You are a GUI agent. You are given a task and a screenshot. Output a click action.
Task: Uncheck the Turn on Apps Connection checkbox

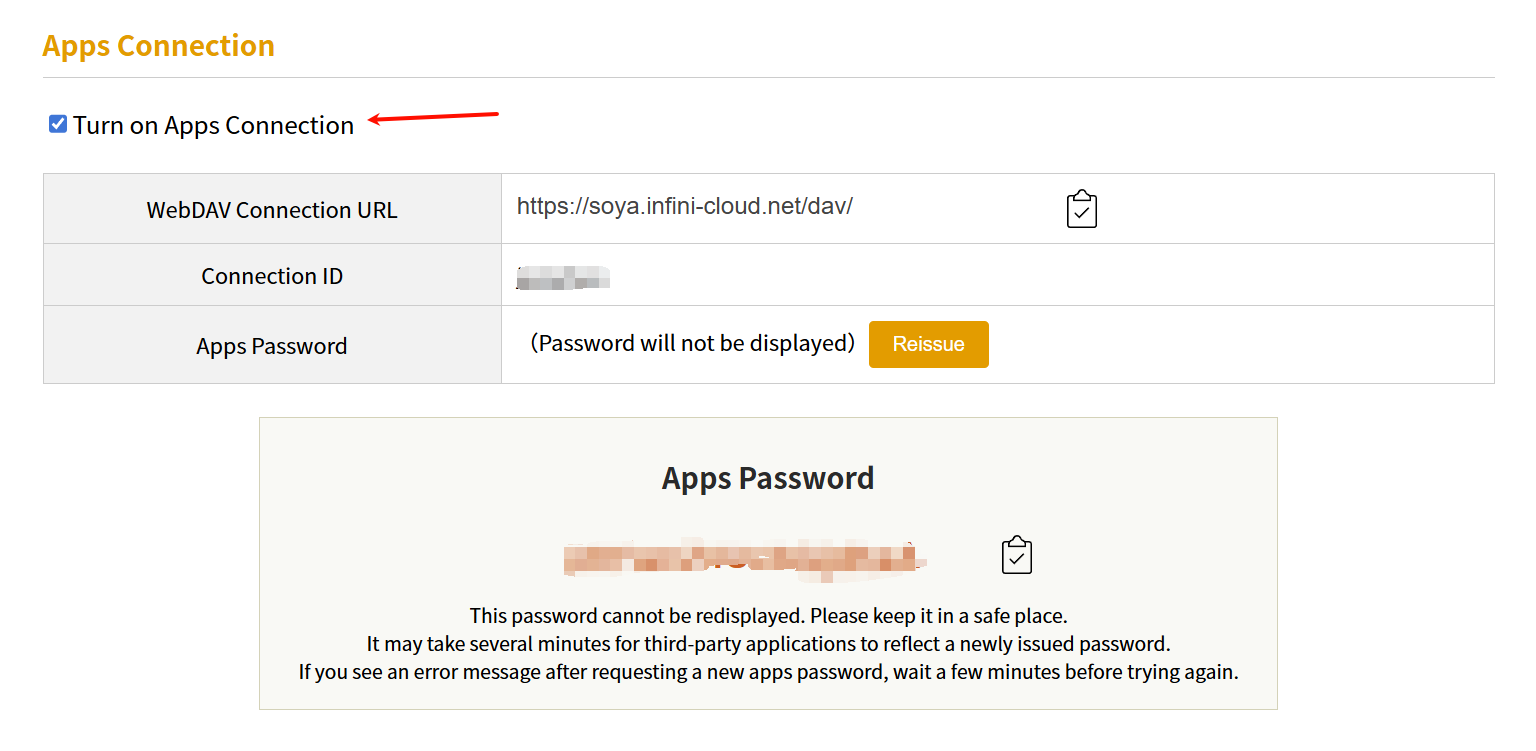click(58, 124)
